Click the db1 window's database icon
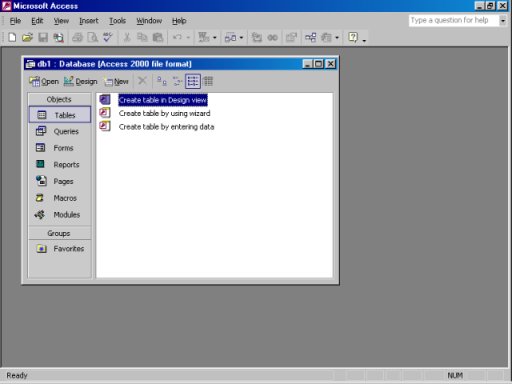Screen dimensions: 512x384 30,64
